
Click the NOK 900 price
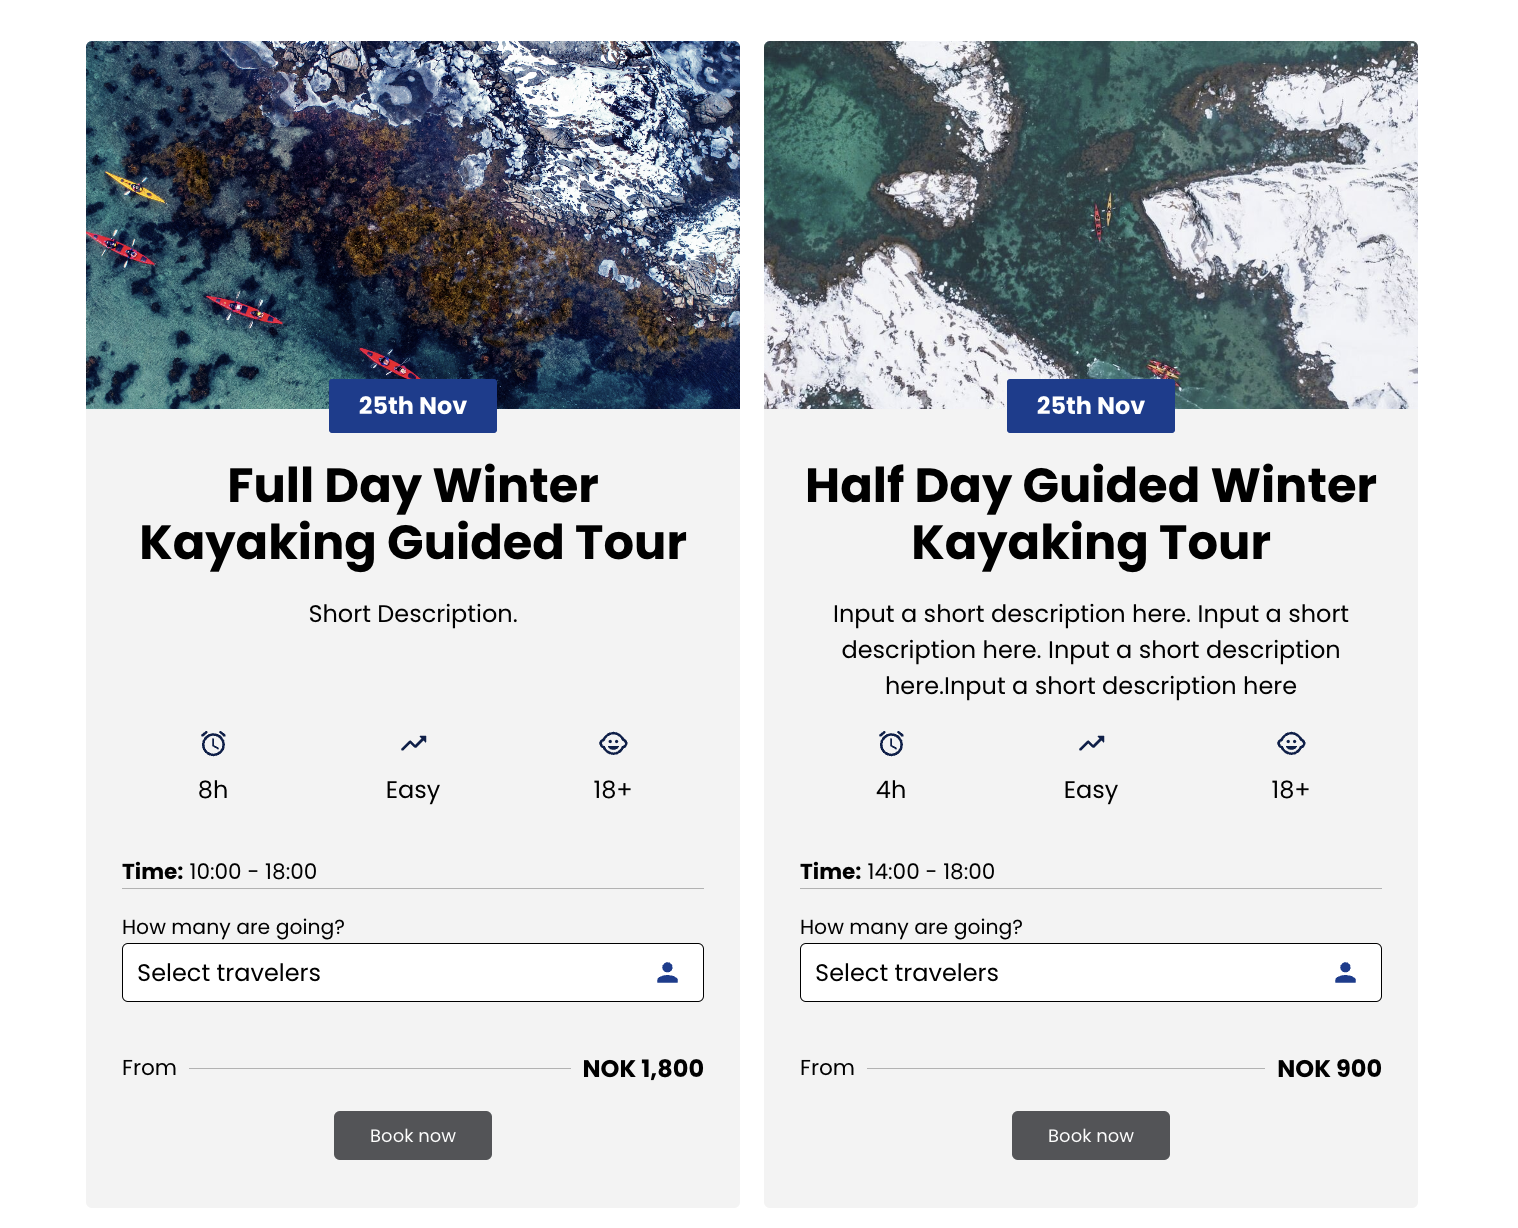tap(1329, 1068)
